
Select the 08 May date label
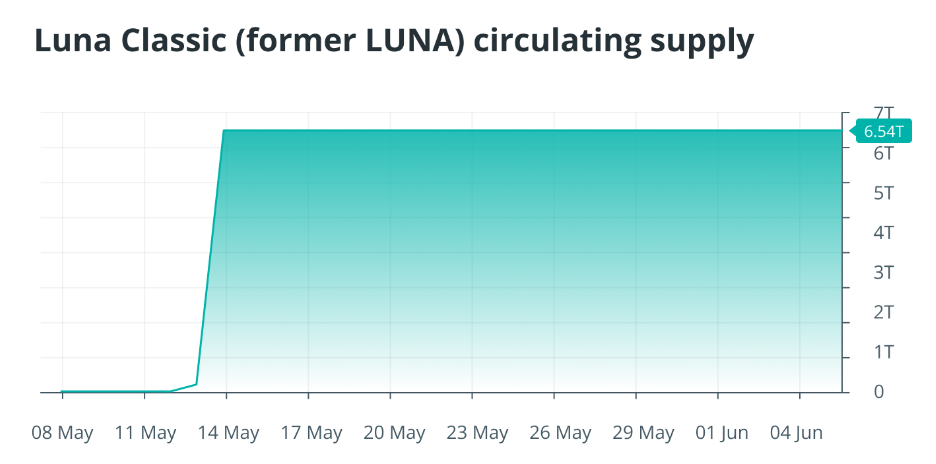pos(62,433)
